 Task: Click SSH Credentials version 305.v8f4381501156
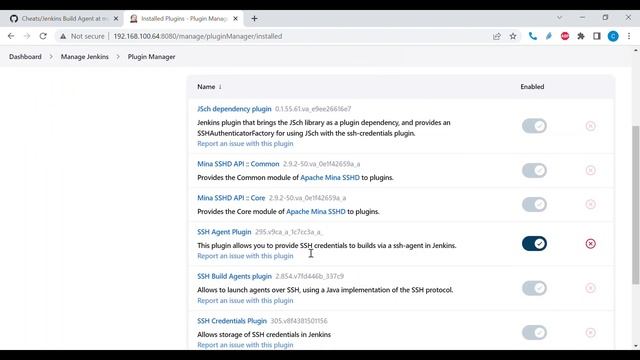(x=299, y=321)
